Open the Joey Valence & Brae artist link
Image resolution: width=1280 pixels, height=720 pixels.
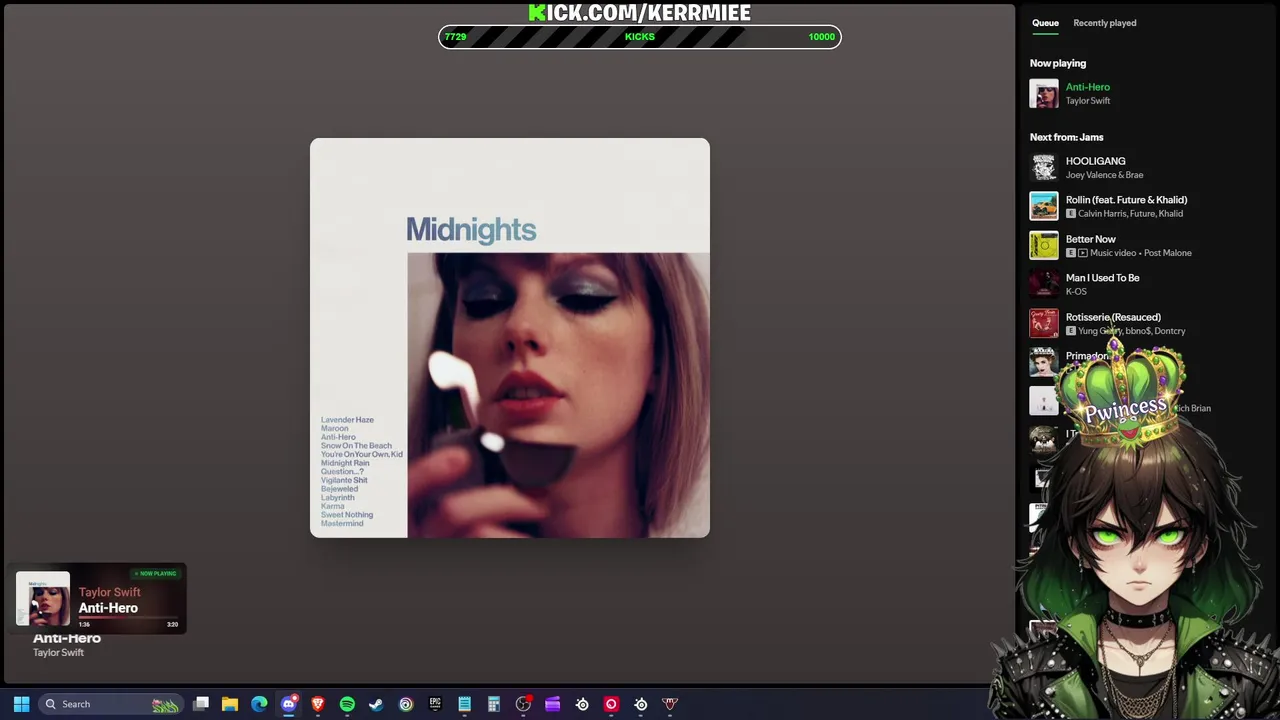pos(1104,175)
